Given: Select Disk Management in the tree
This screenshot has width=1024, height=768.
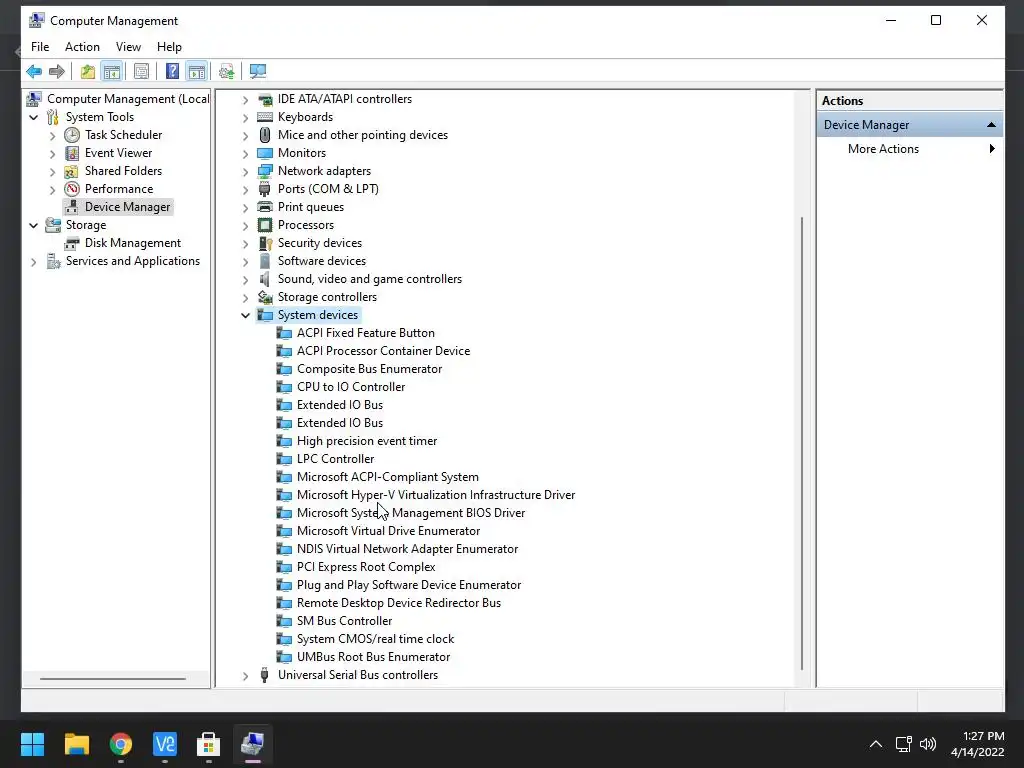Looking at the screenshot, I should (133, 243).
